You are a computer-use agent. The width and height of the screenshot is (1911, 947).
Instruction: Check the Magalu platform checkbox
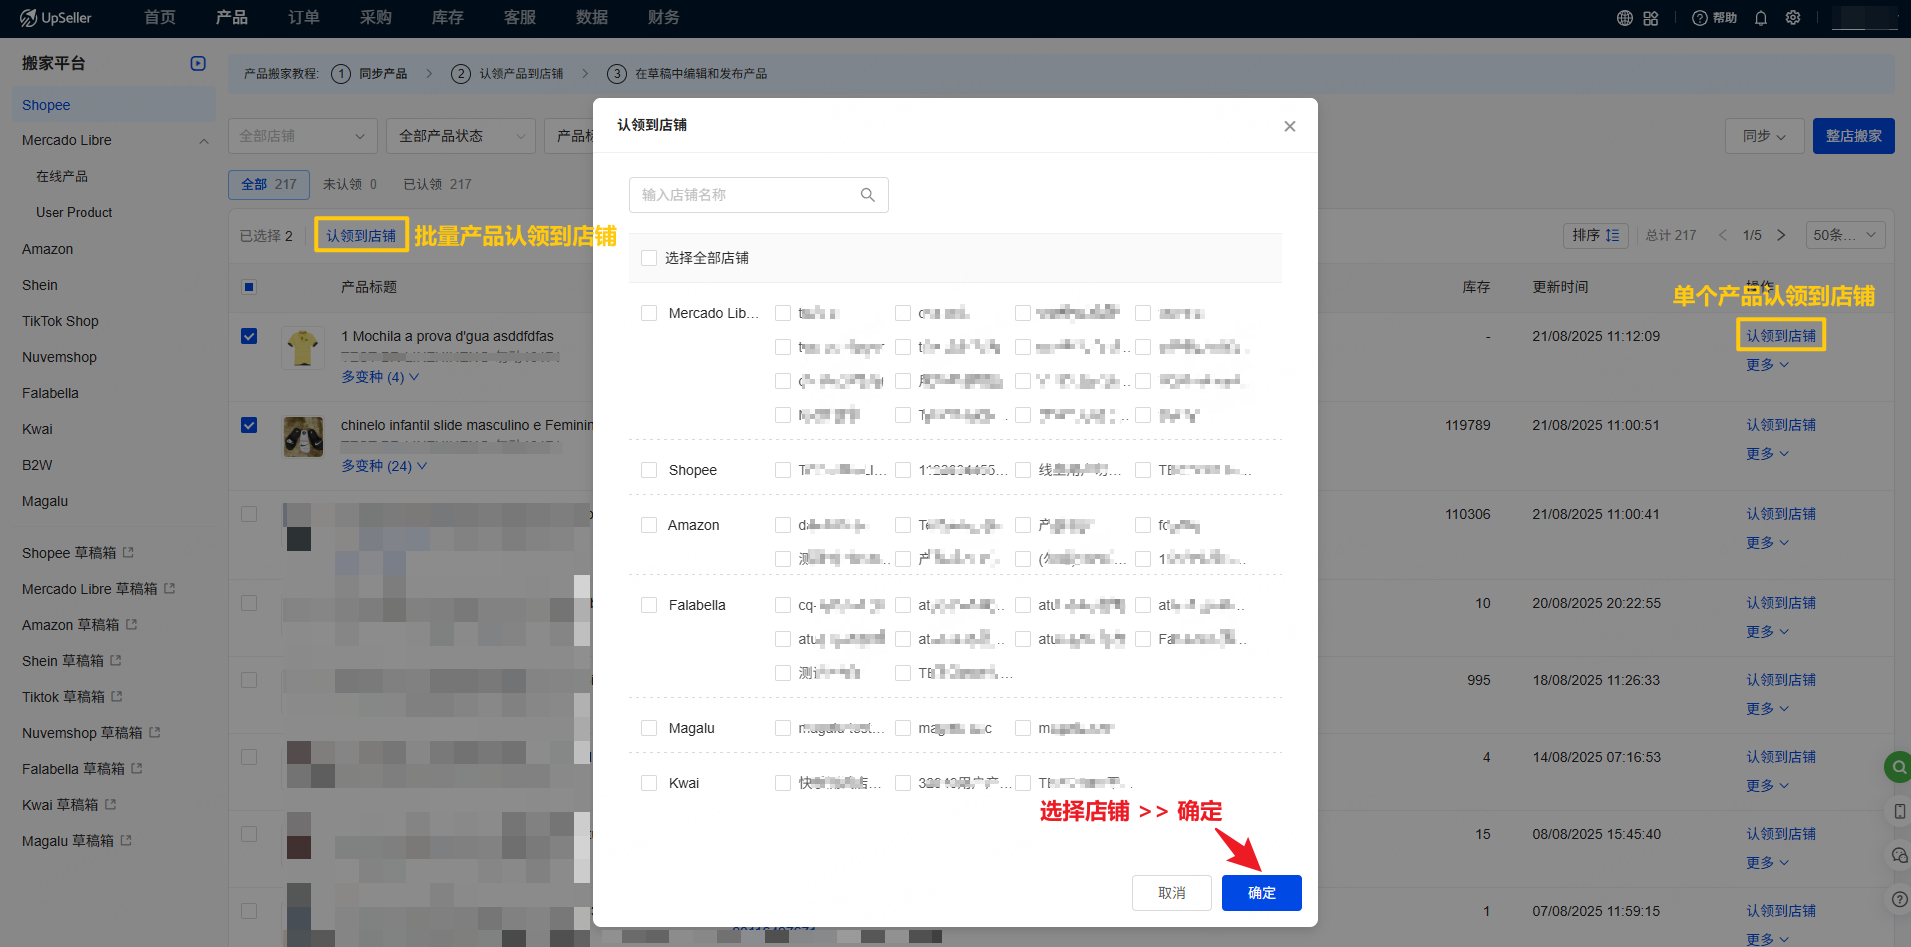pyautogui.click(x=649, y=728)
